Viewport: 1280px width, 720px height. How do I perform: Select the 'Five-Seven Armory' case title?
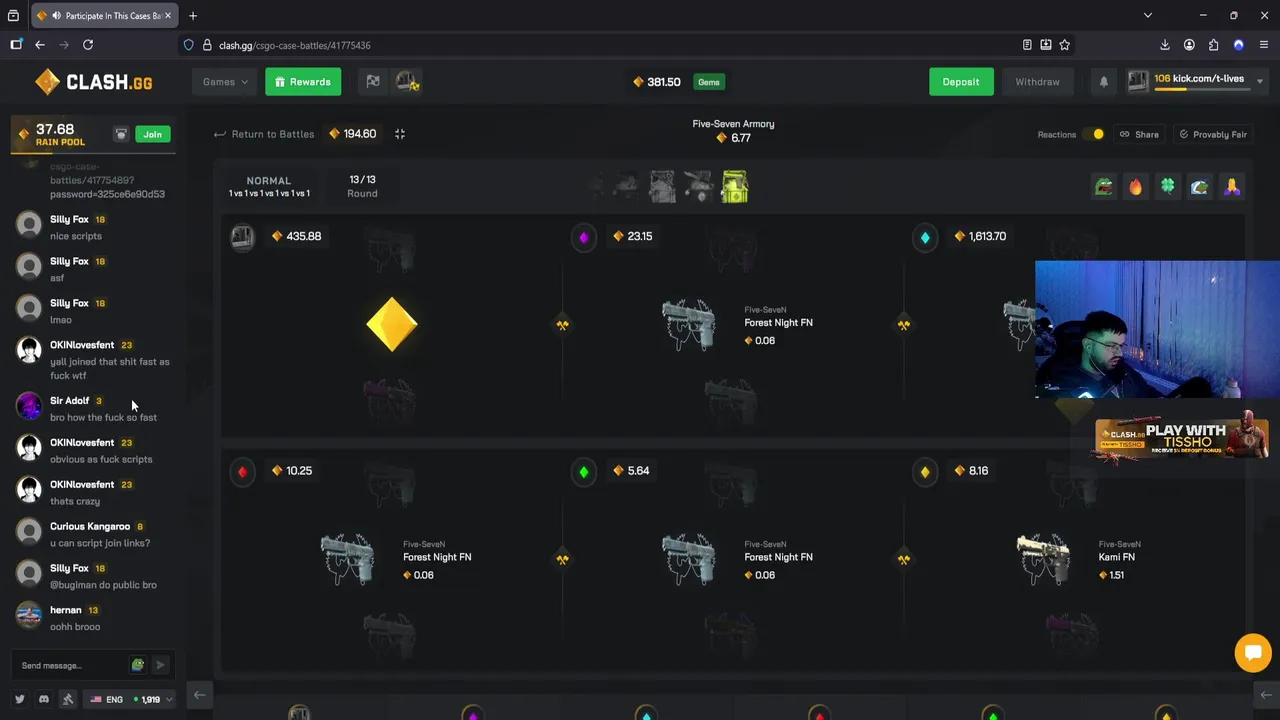point(733,124)
